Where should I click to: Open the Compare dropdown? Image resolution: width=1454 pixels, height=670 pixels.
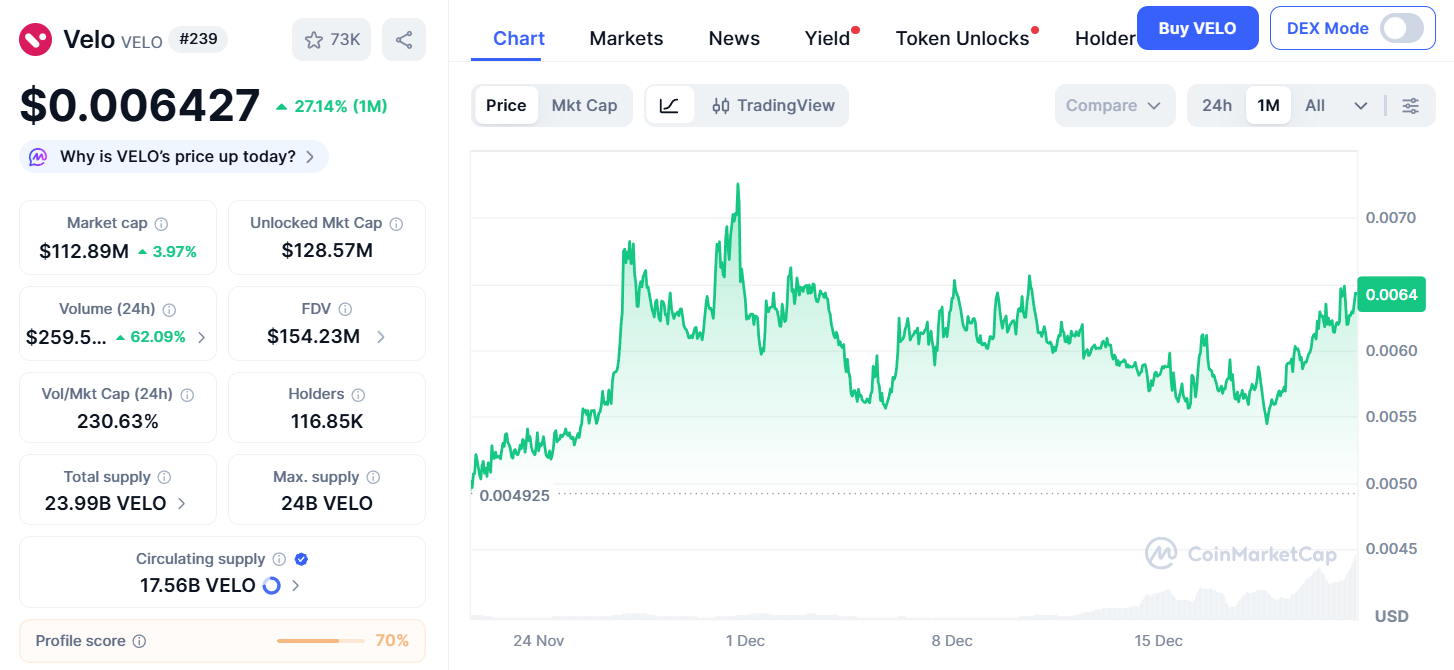pos(1114,106)
